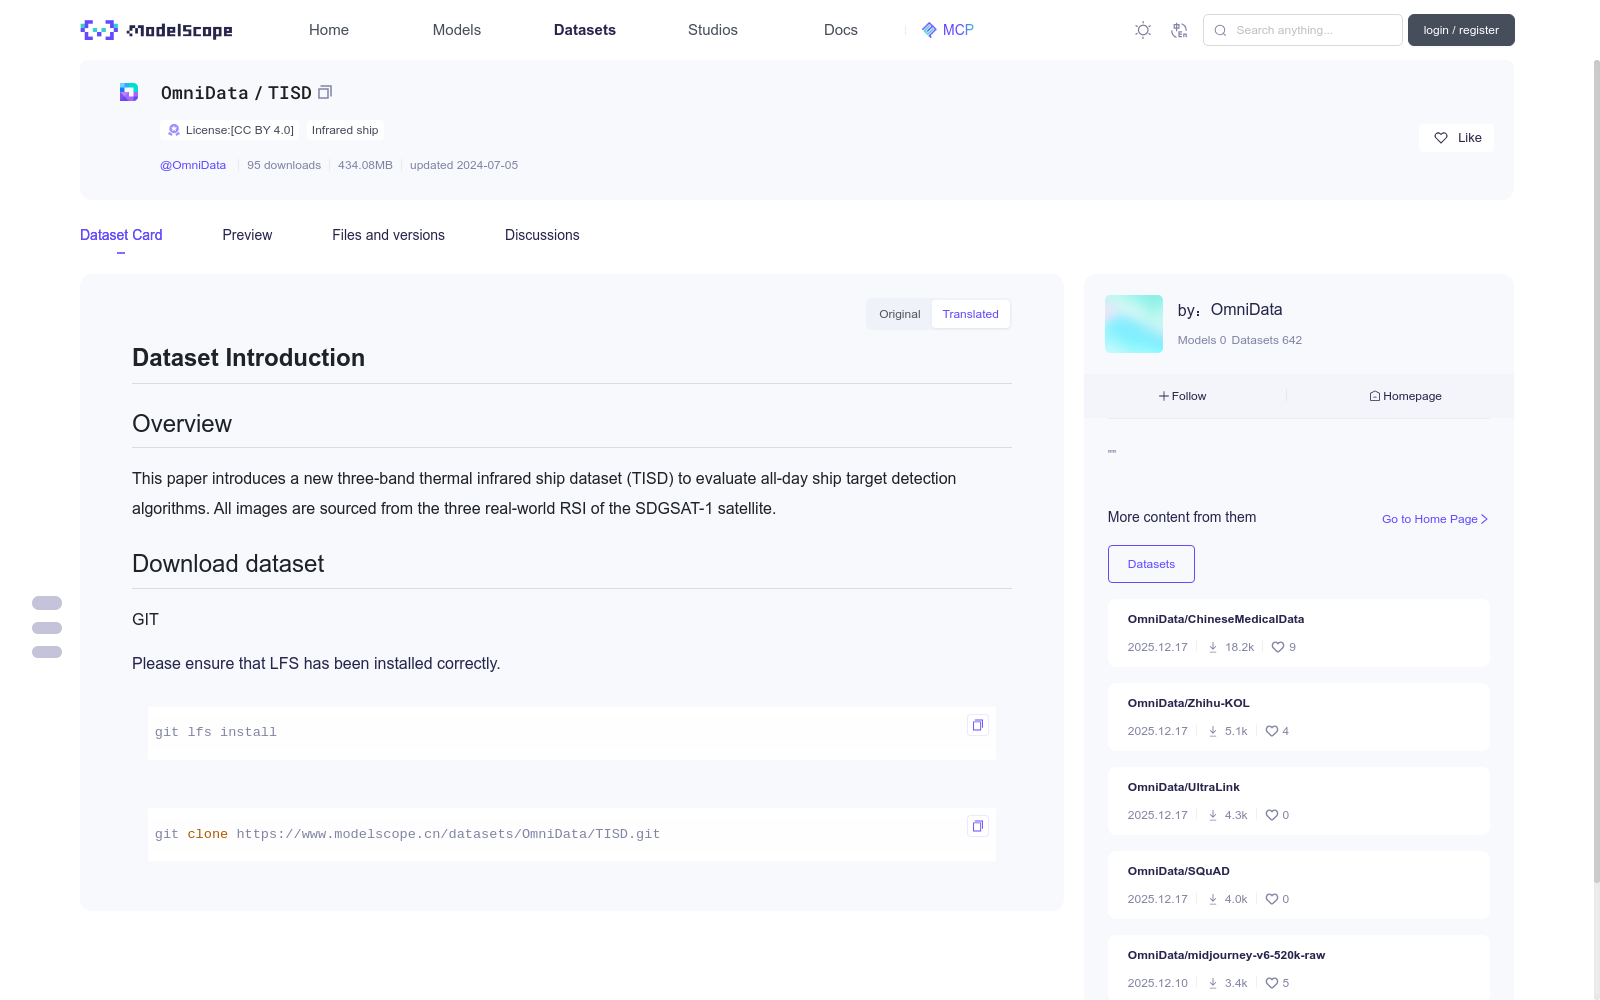Click the Go to Home Page link
Screen dimensions: 1600x1000
[x=1435, y=519]
